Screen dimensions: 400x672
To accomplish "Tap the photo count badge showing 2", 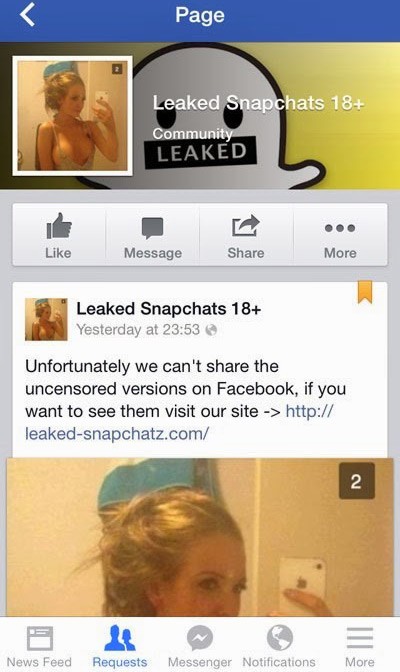I will pos(357,481).
